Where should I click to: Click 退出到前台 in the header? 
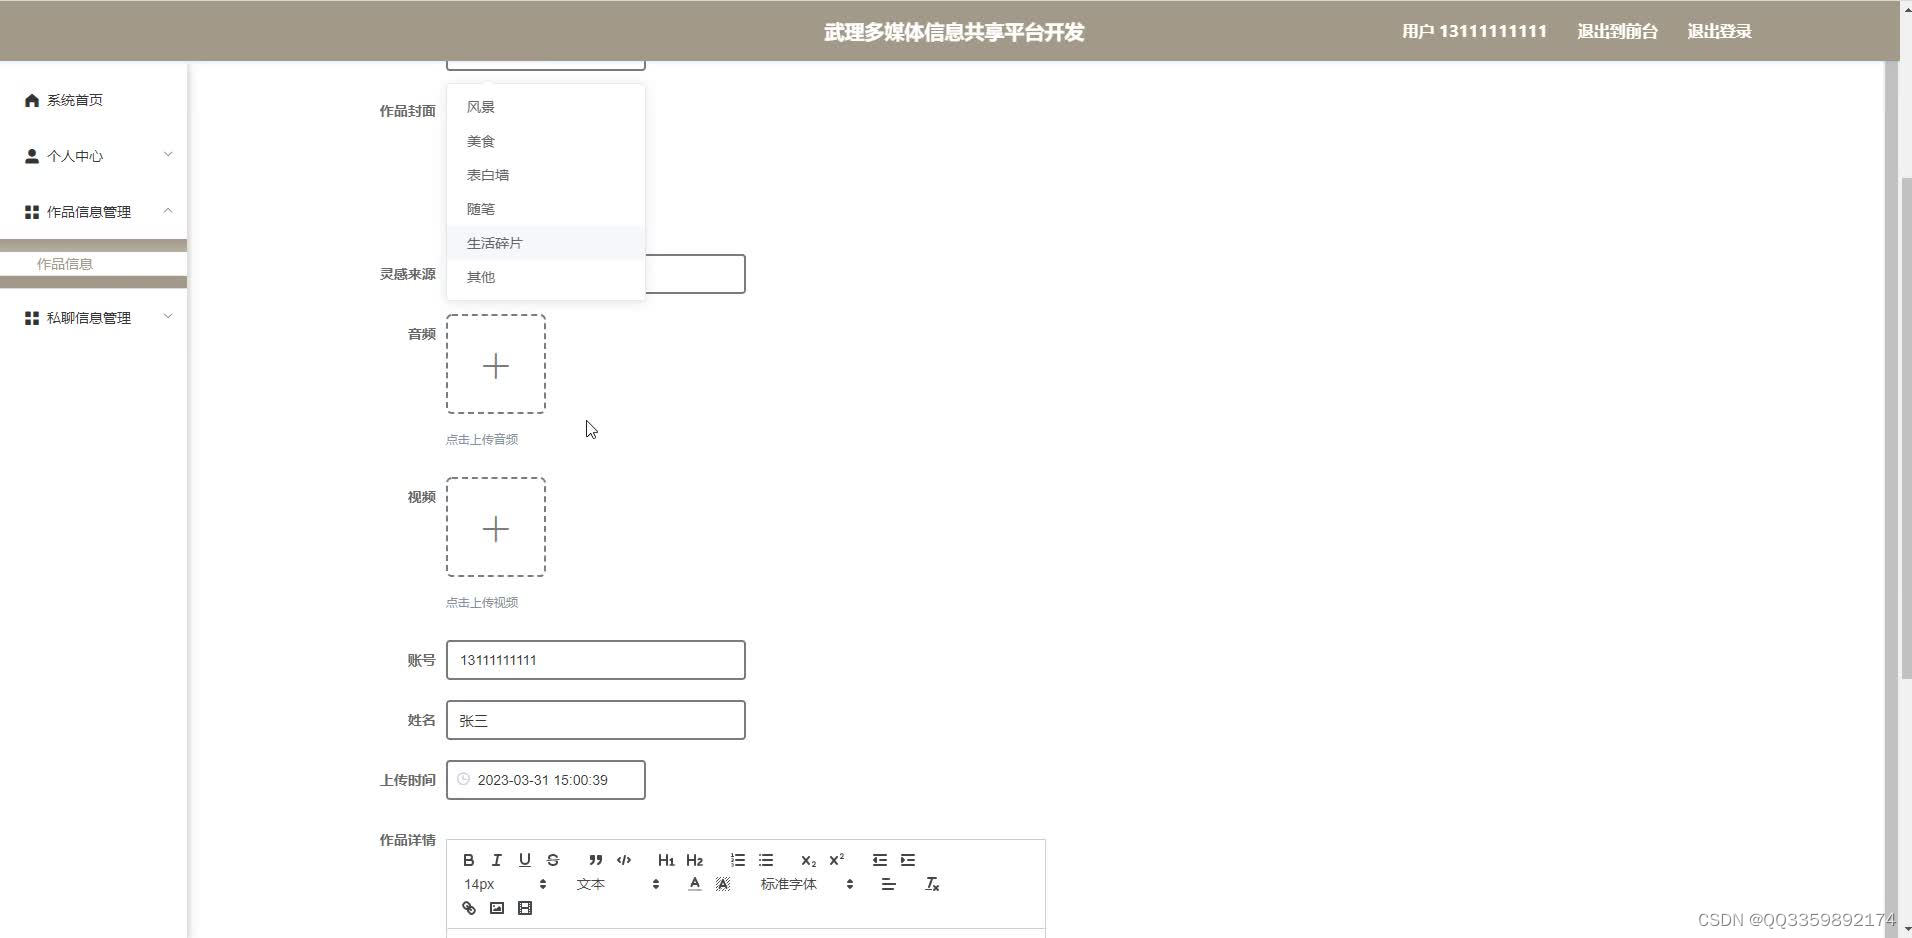pyautogui.click(x=1617, y=31)
